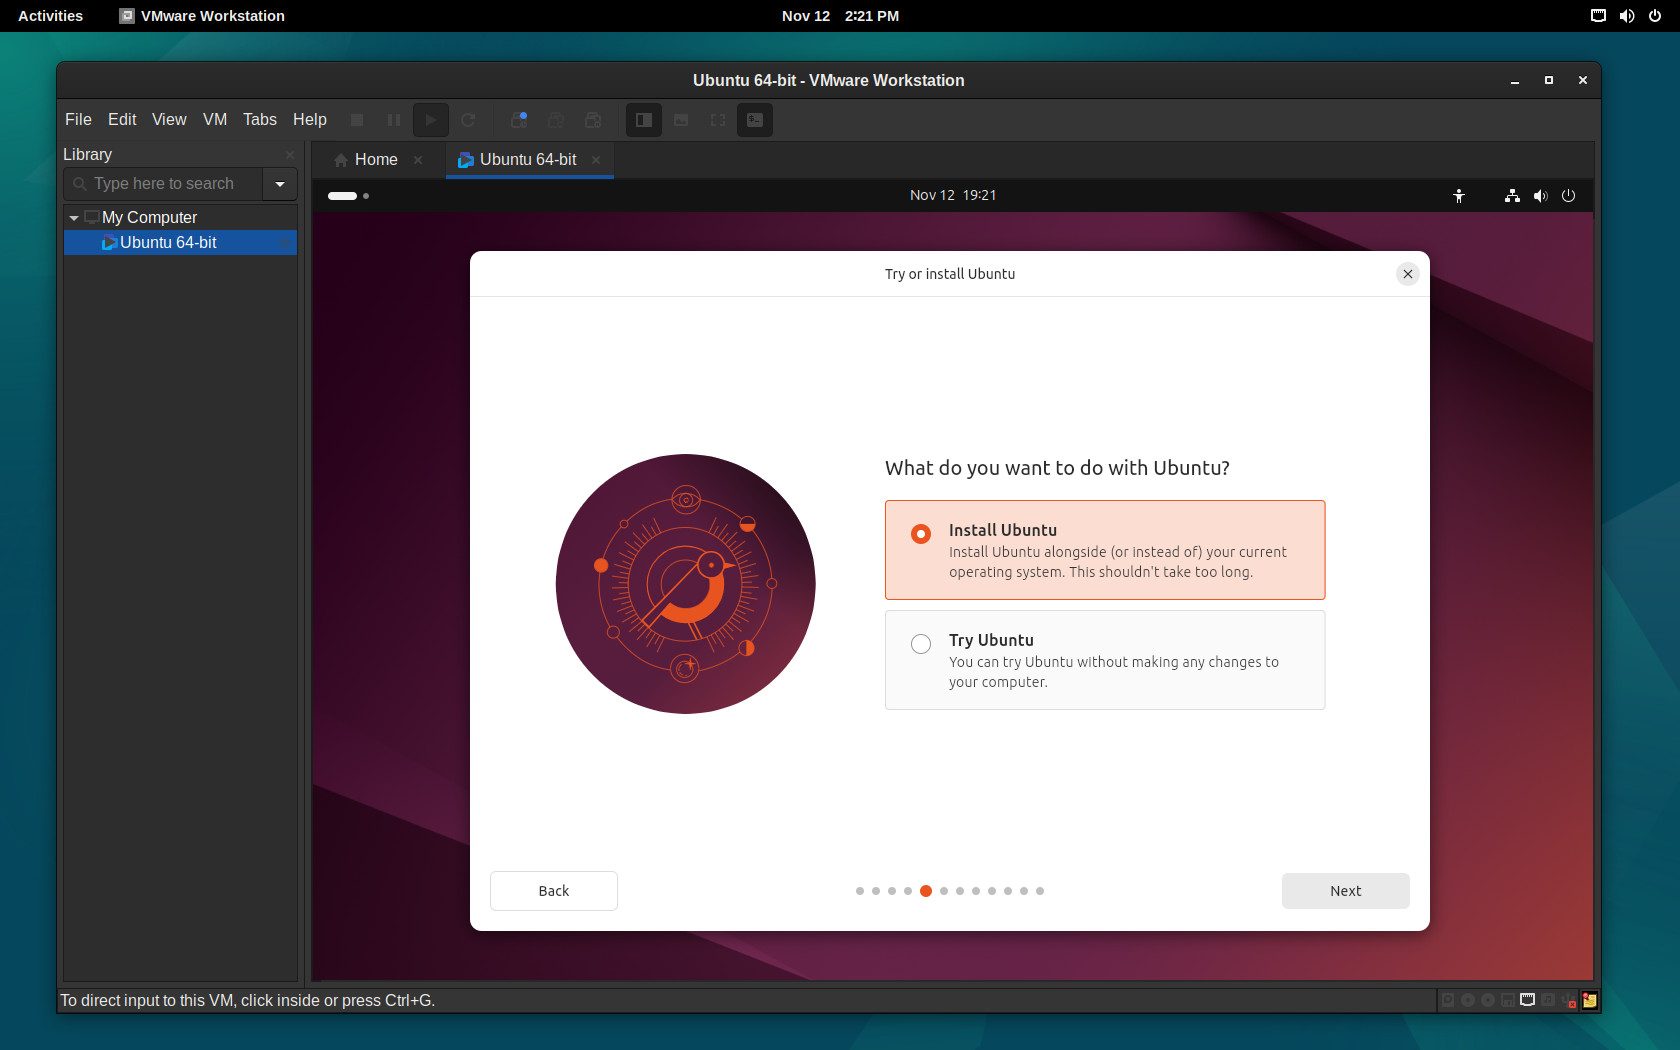Close the Try or install Ubuntu dialog
The width and height of the screenshot is (1680, 1050).
1408,274
